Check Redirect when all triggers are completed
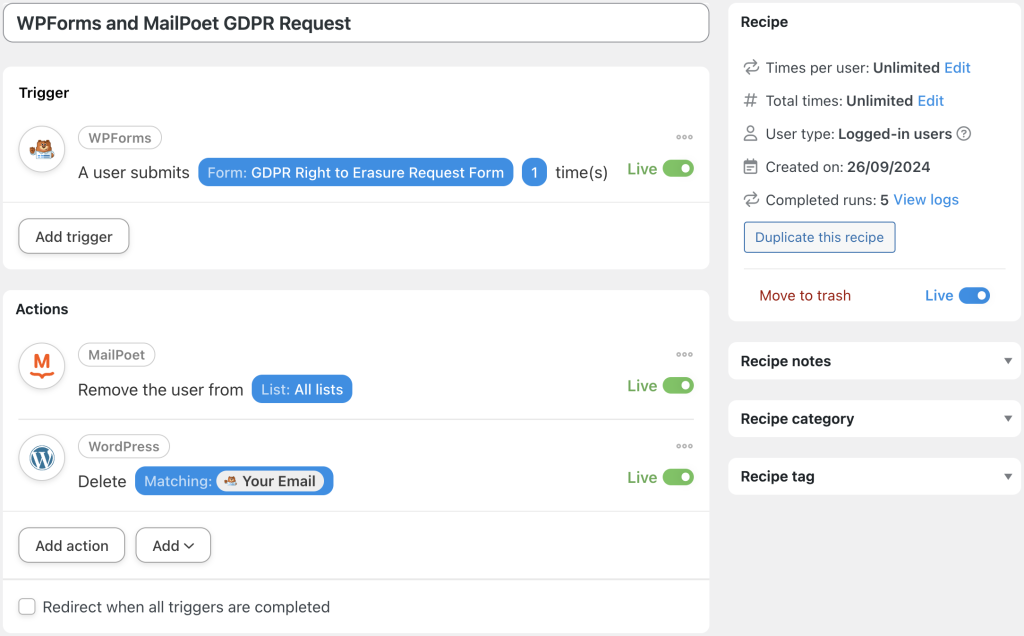The image size is (1024, 636). (x=26, y=607)
